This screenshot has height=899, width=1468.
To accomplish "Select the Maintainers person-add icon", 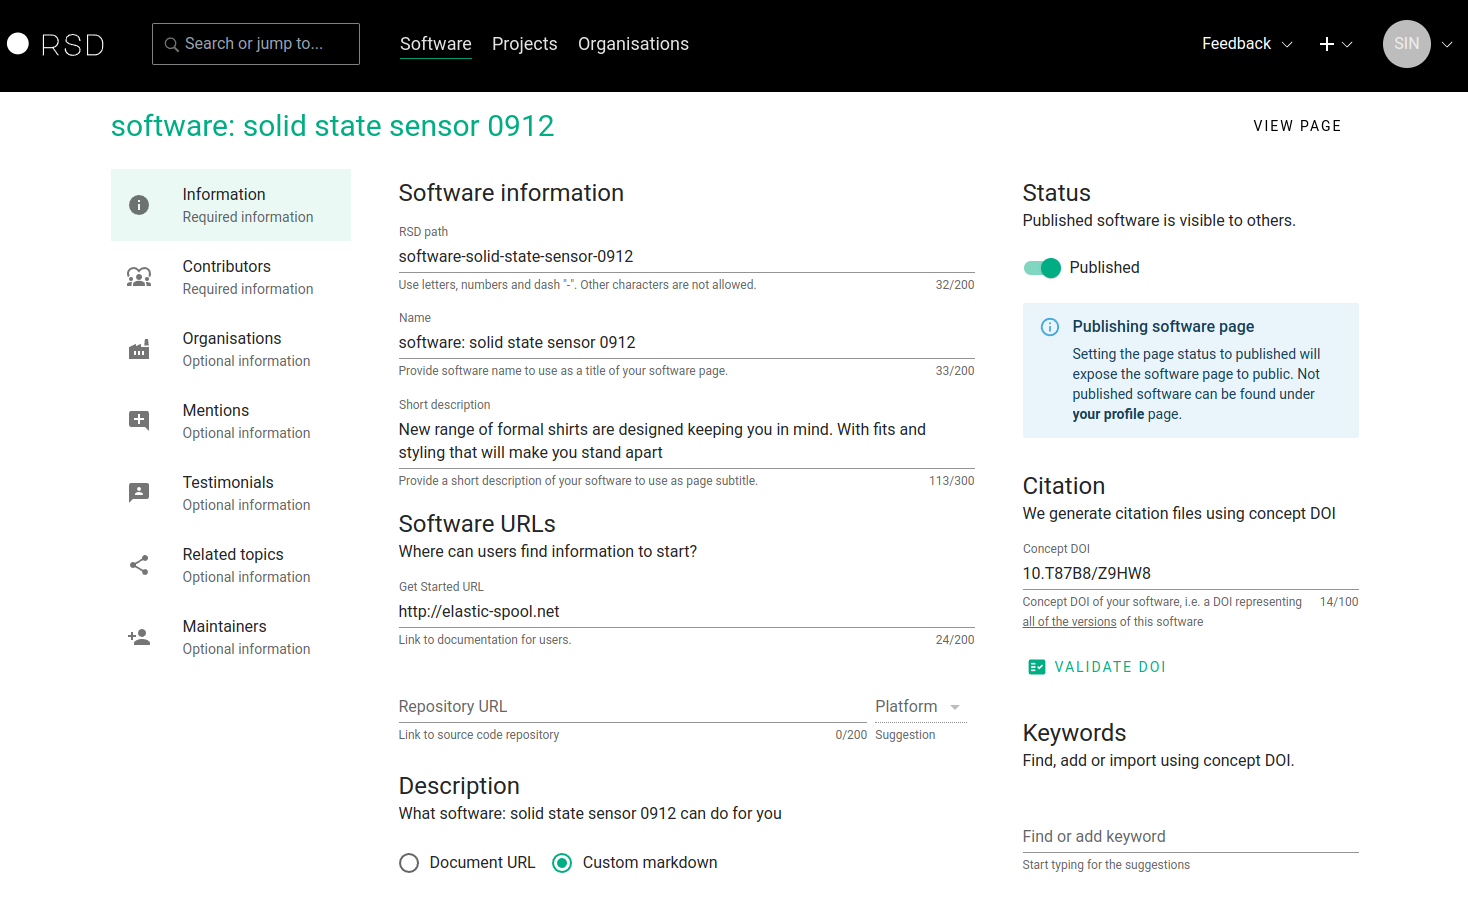I will (139, 637).
